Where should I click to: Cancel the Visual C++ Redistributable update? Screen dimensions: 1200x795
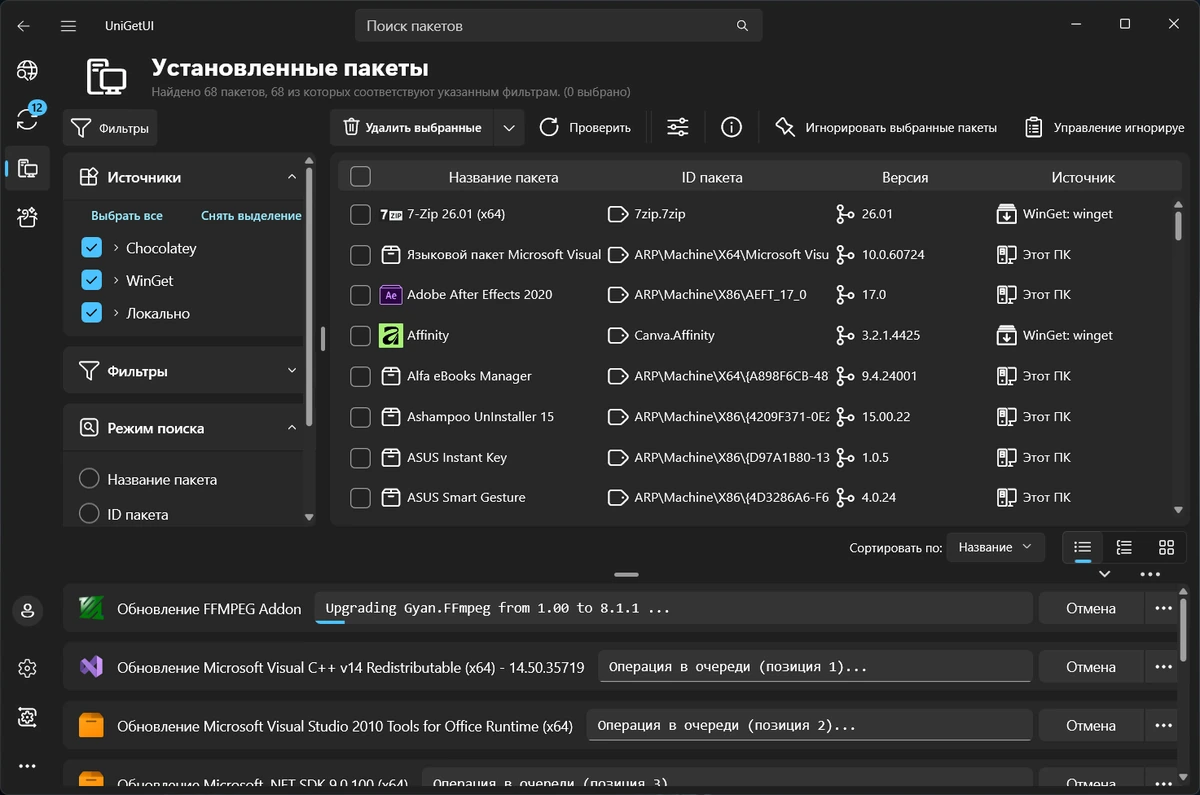1090,667
